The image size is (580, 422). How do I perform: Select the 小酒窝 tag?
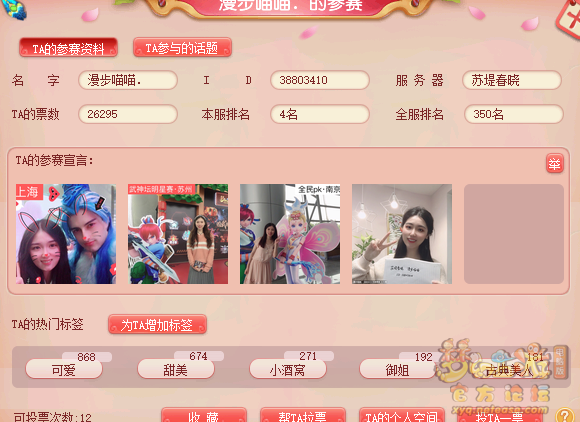(288, 369)
